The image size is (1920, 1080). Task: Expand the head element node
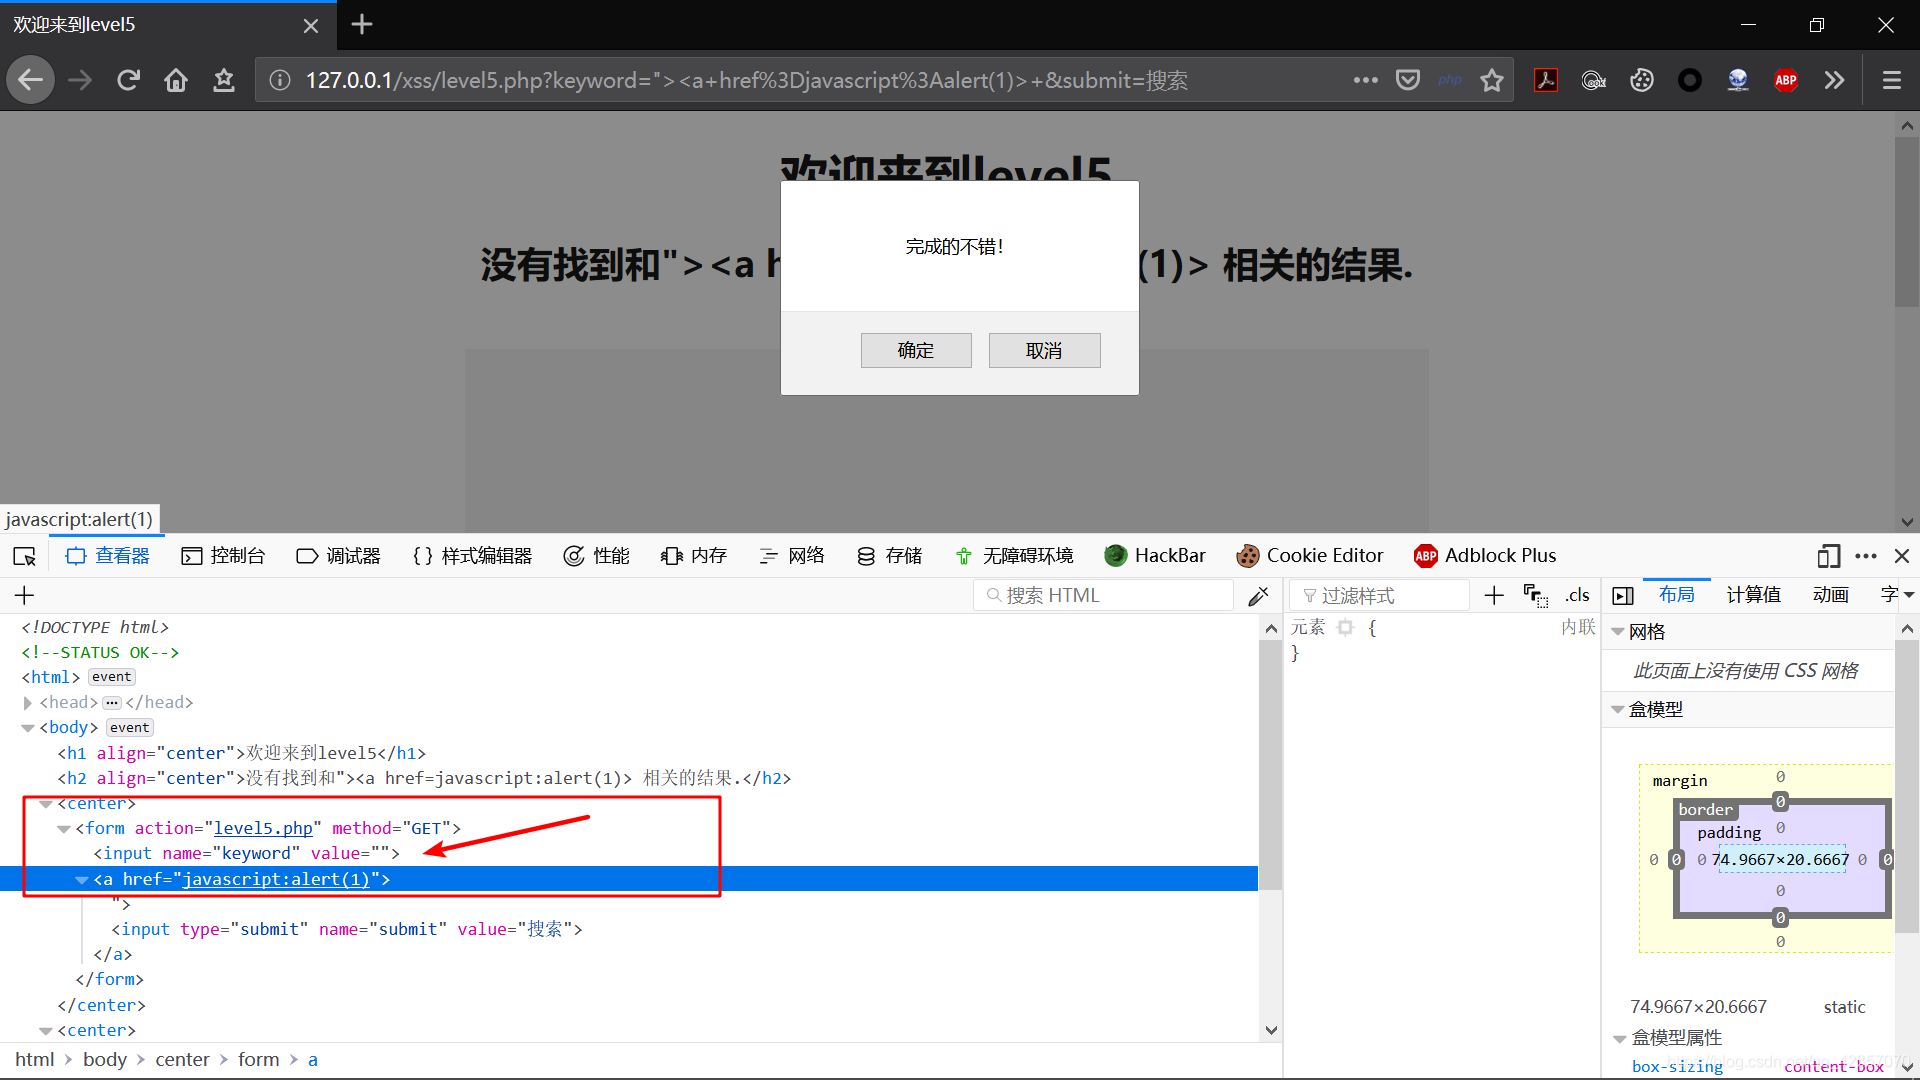coord(28,703)
